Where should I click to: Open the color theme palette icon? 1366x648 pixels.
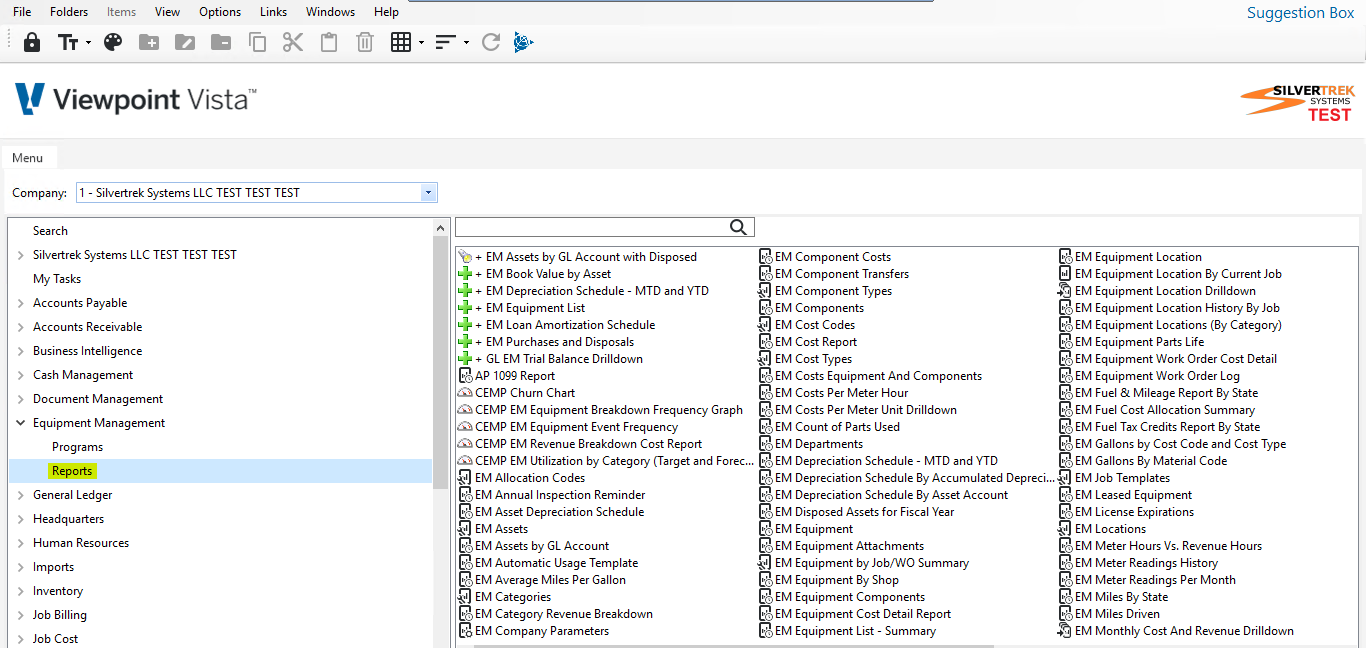click(x=113, y=42)
